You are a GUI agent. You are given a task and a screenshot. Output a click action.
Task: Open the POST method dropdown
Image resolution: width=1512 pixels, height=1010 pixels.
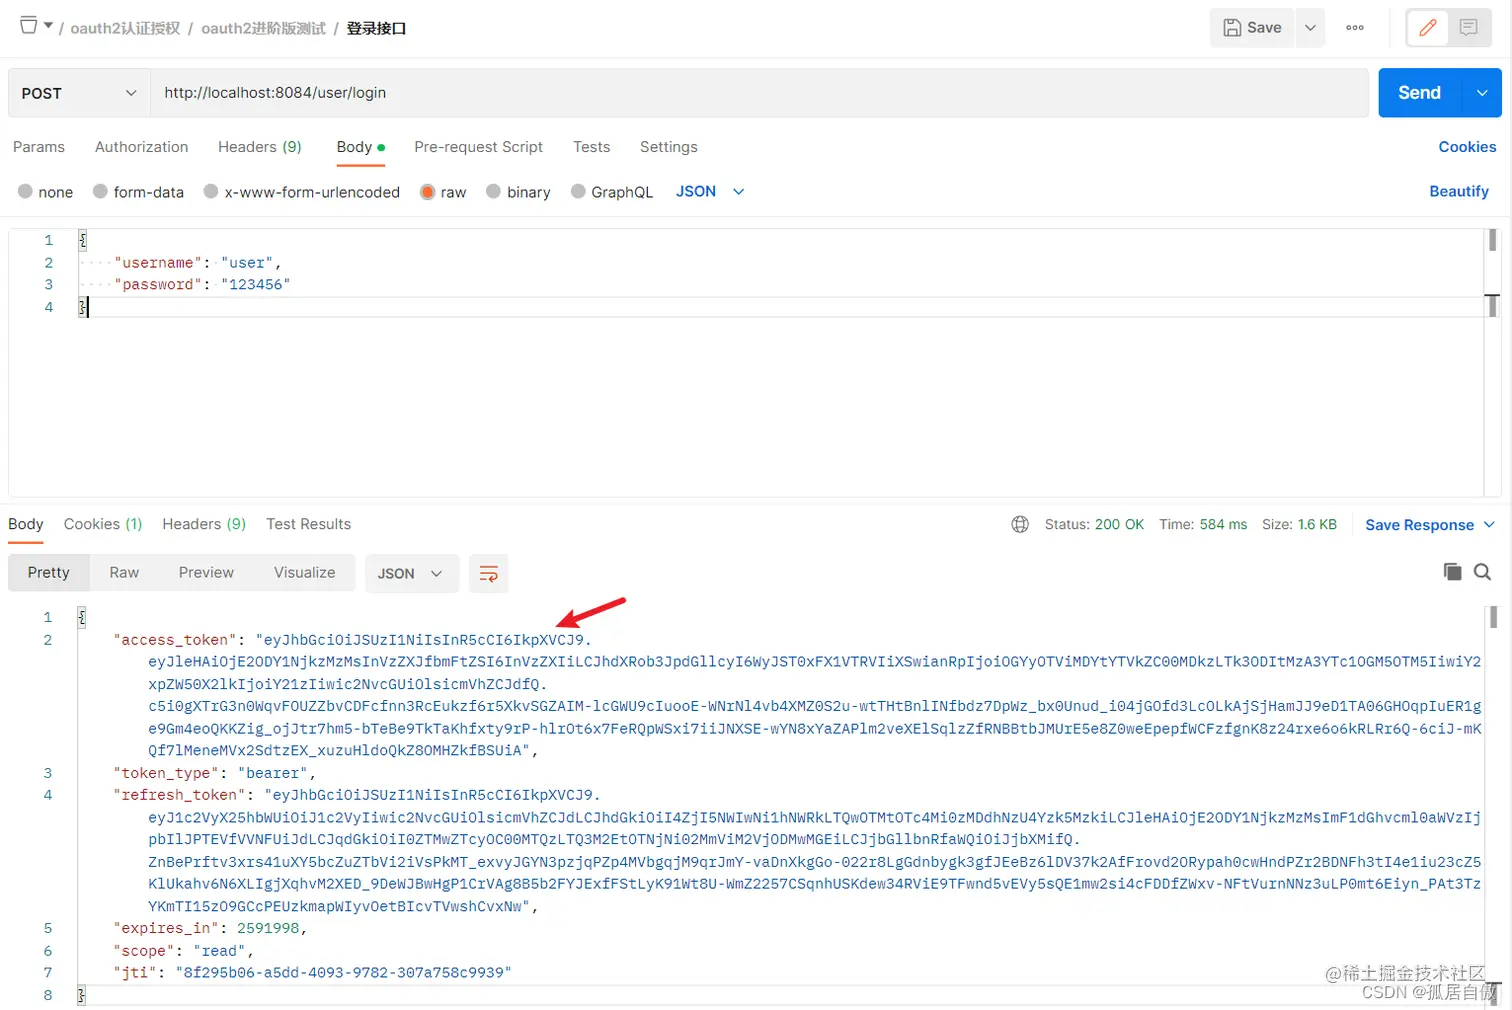tap(79, 93)
